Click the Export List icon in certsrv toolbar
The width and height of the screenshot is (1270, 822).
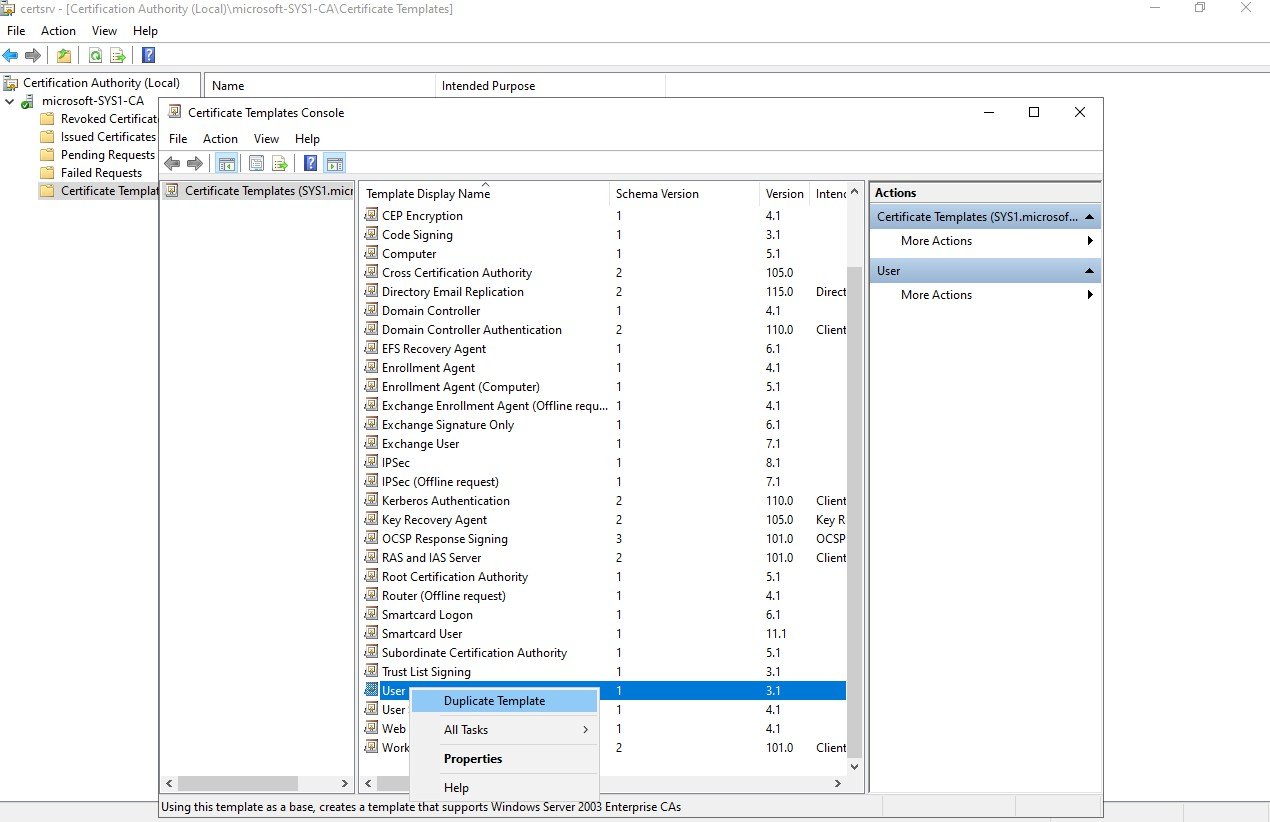[x=118, y=56]
